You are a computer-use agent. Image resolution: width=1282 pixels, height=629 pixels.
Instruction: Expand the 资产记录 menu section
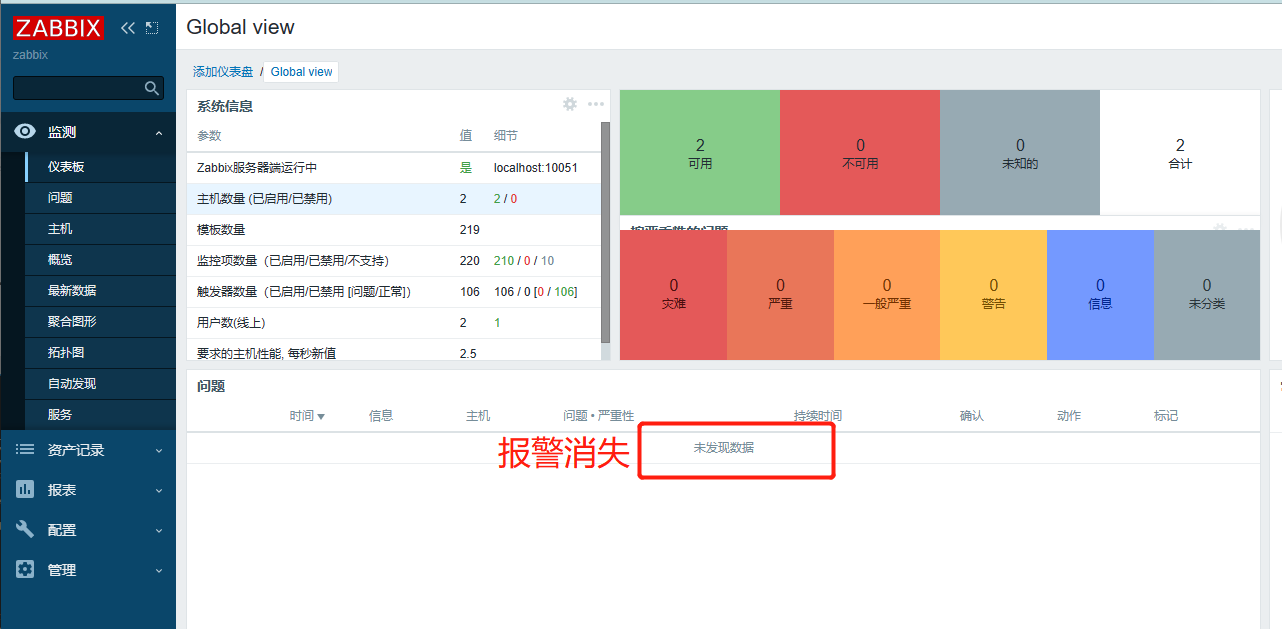click(158, 451)
